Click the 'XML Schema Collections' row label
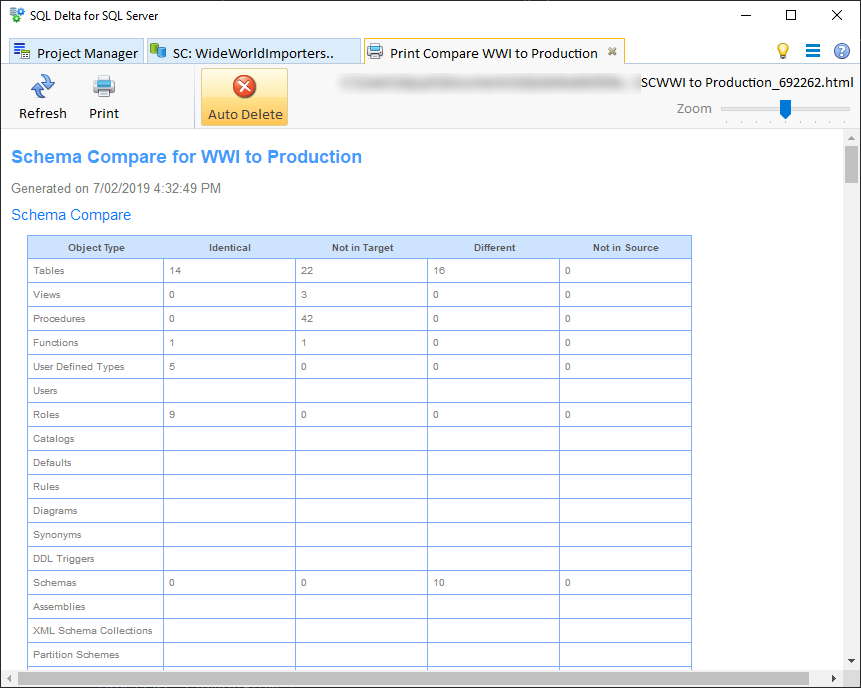Viewport: 861px width, 688px height. pos(92,631)
